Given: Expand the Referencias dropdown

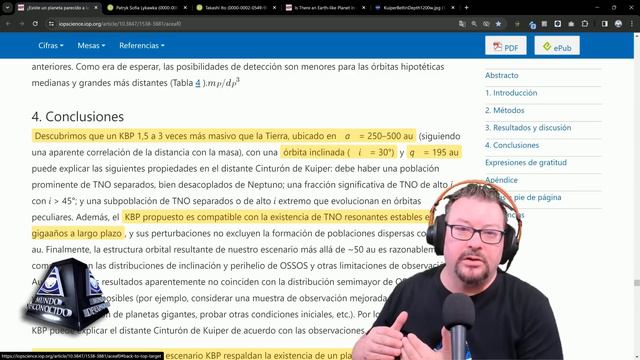Looking at the screenshot, I should [x=142, y=45].
